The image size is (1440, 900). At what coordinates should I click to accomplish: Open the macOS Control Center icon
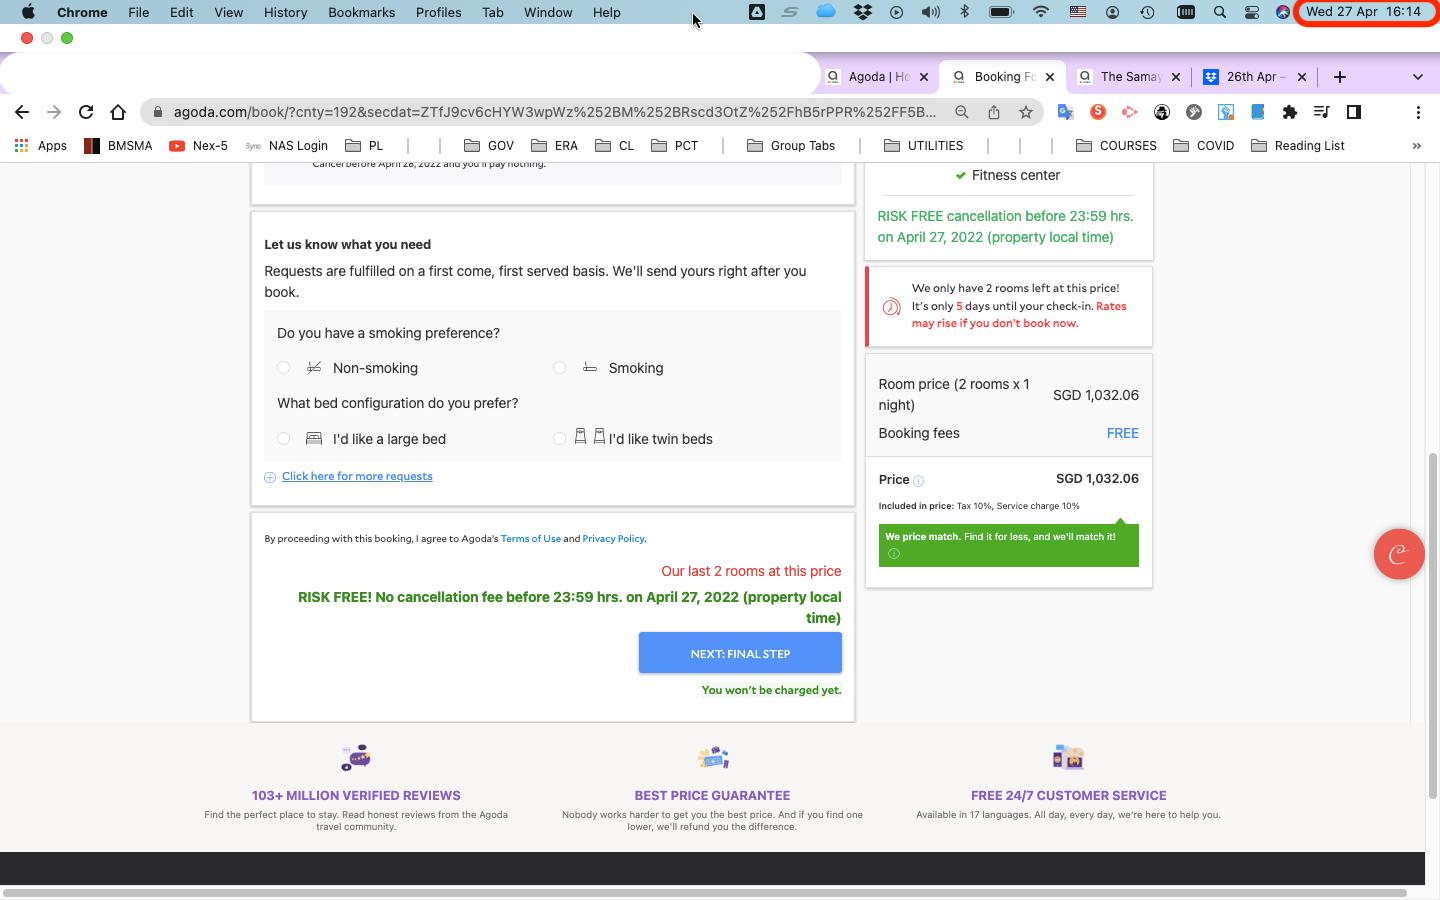pos(1252,13)
